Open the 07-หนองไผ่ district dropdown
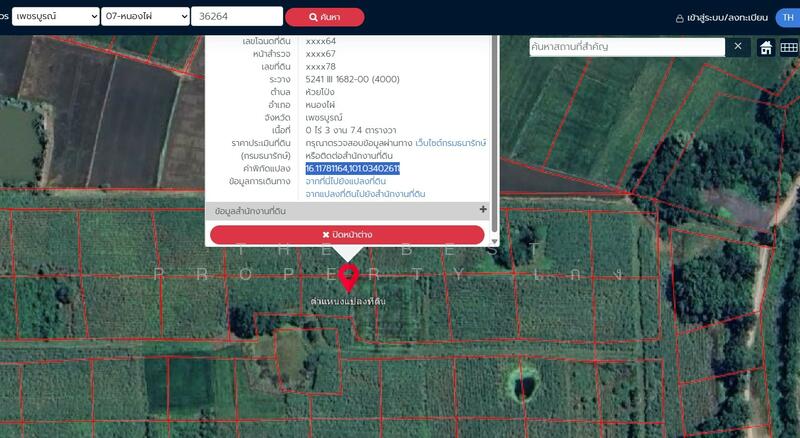800x438 pixels. click(146, 17)
